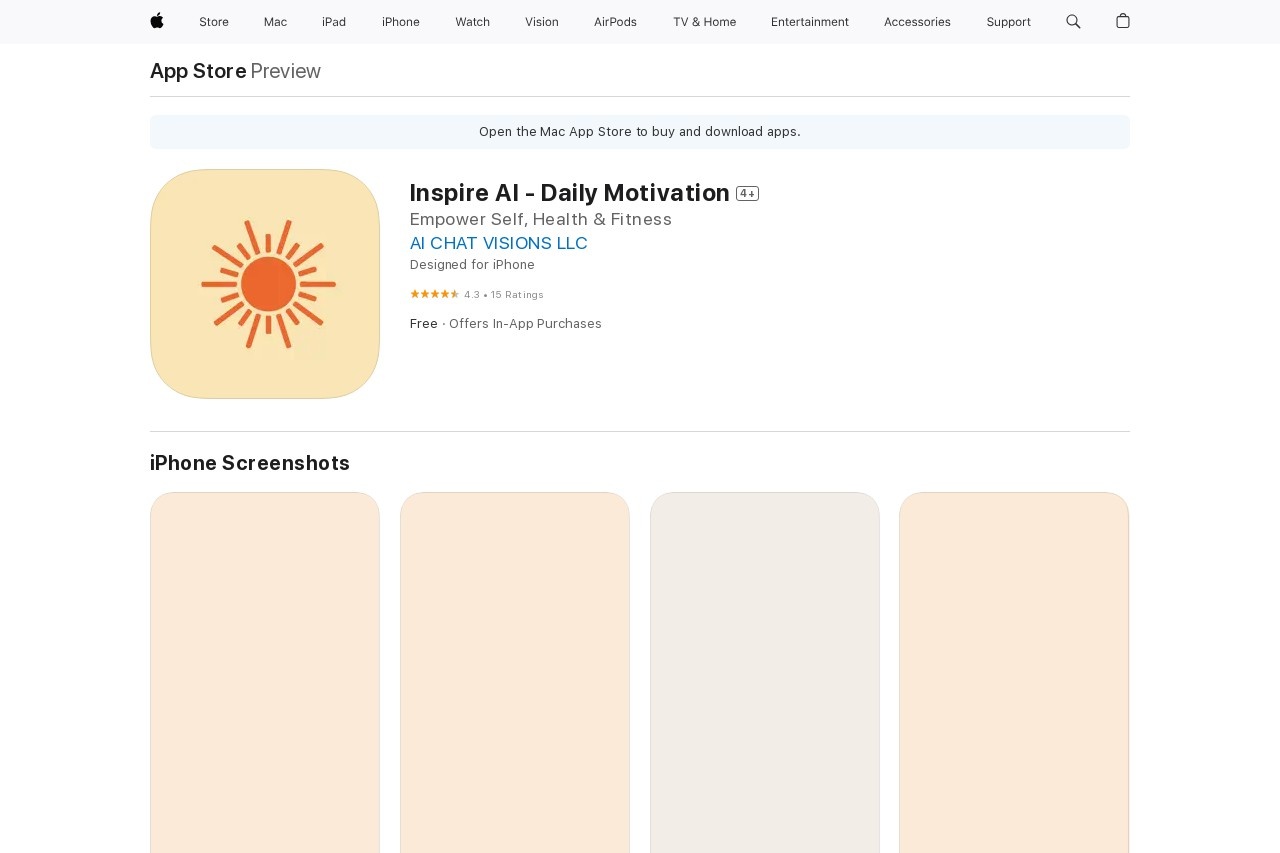1280x853 pixels.
Task: Open the shopping bag icon
Action: pyautogui.click(x=1123, y=21)
